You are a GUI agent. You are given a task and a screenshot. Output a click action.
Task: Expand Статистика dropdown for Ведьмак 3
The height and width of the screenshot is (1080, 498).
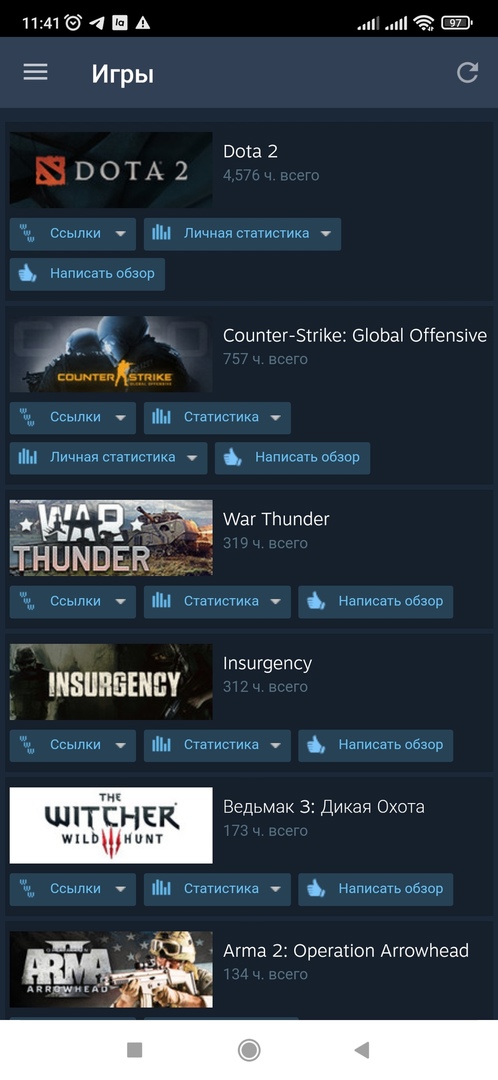[217, 889]
